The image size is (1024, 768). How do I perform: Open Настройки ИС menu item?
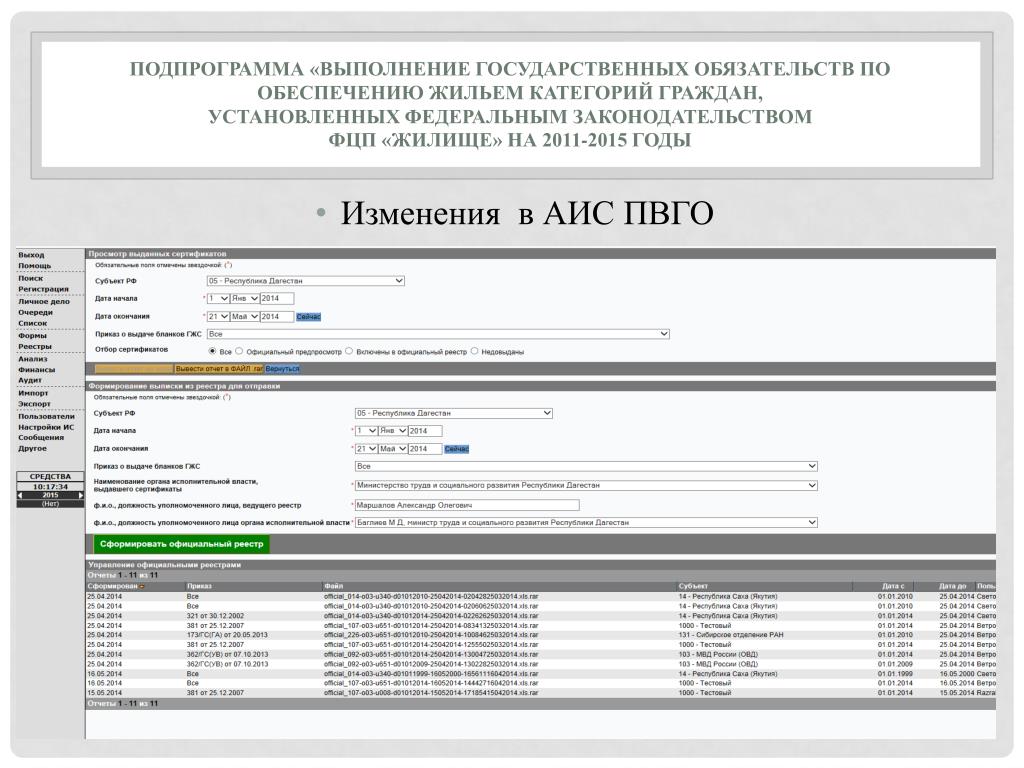click(x=46, y=427)
